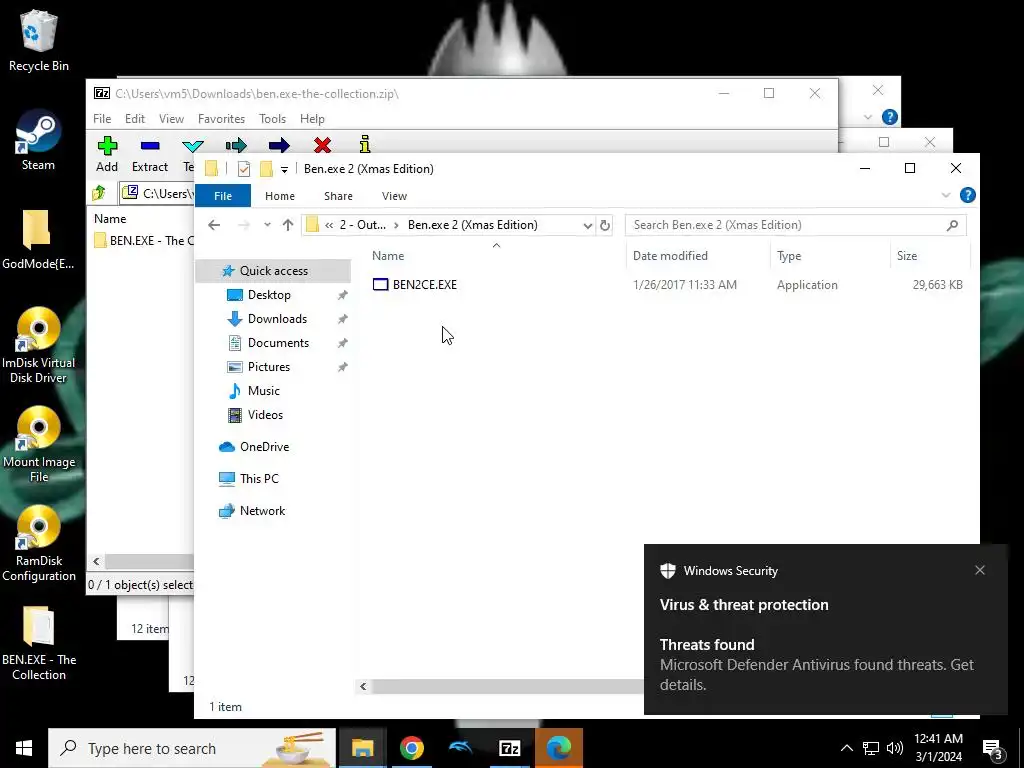Open the Explorer View tab

point(394,196)
